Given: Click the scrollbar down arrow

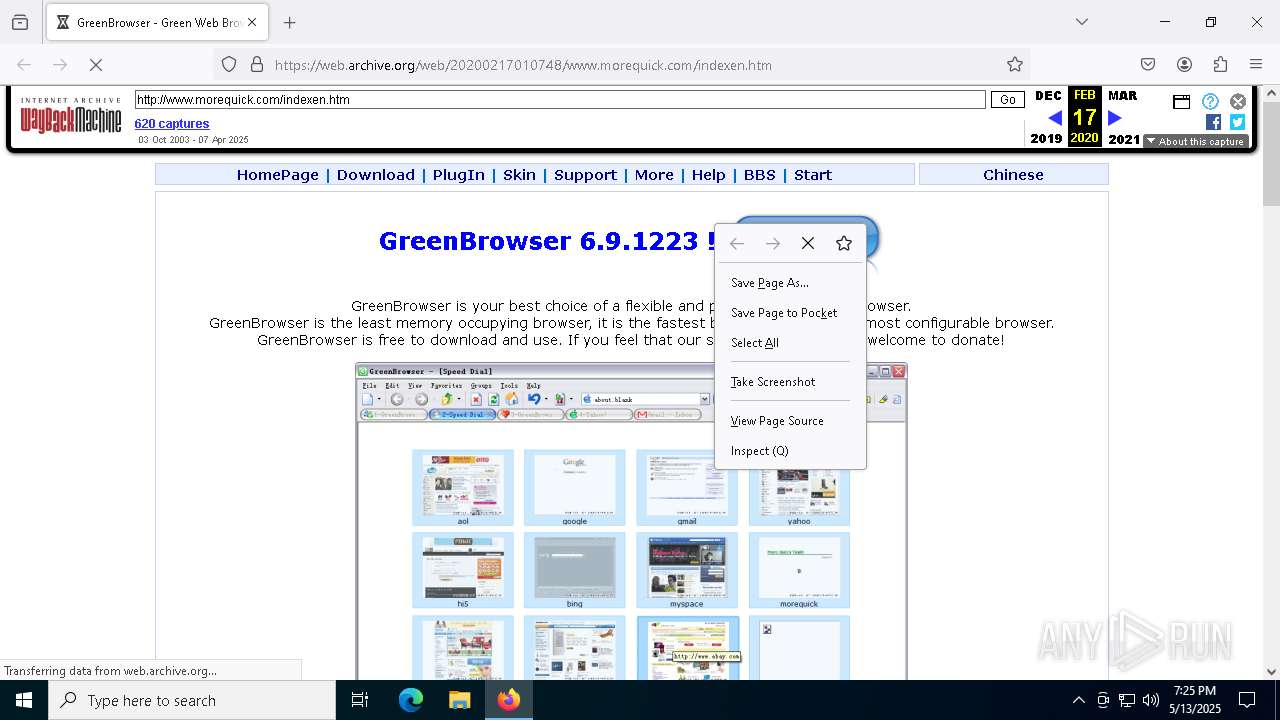Looking at the screenshot, I should point(1271,672).
